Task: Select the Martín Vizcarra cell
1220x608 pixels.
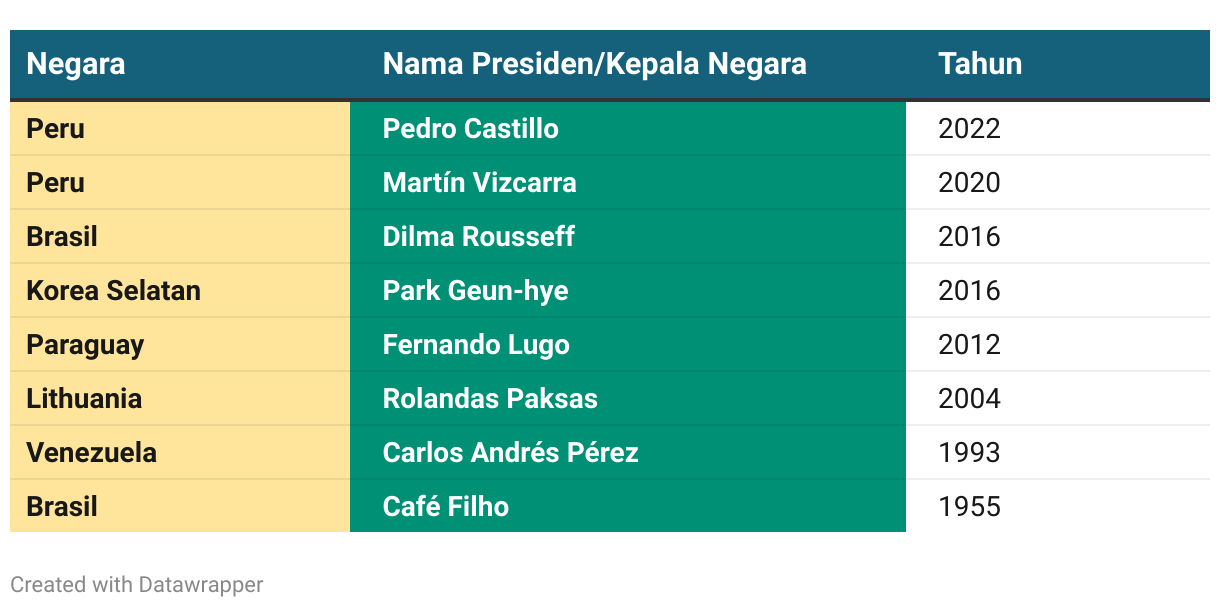Action: click(x=628, y=183)
